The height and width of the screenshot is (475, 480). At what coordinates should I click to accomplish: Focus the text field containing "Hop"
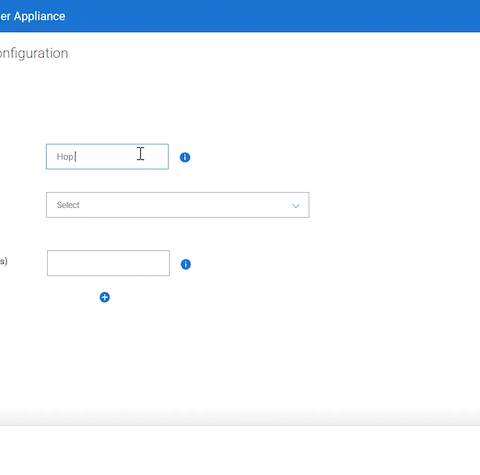[x=107, y=157]
